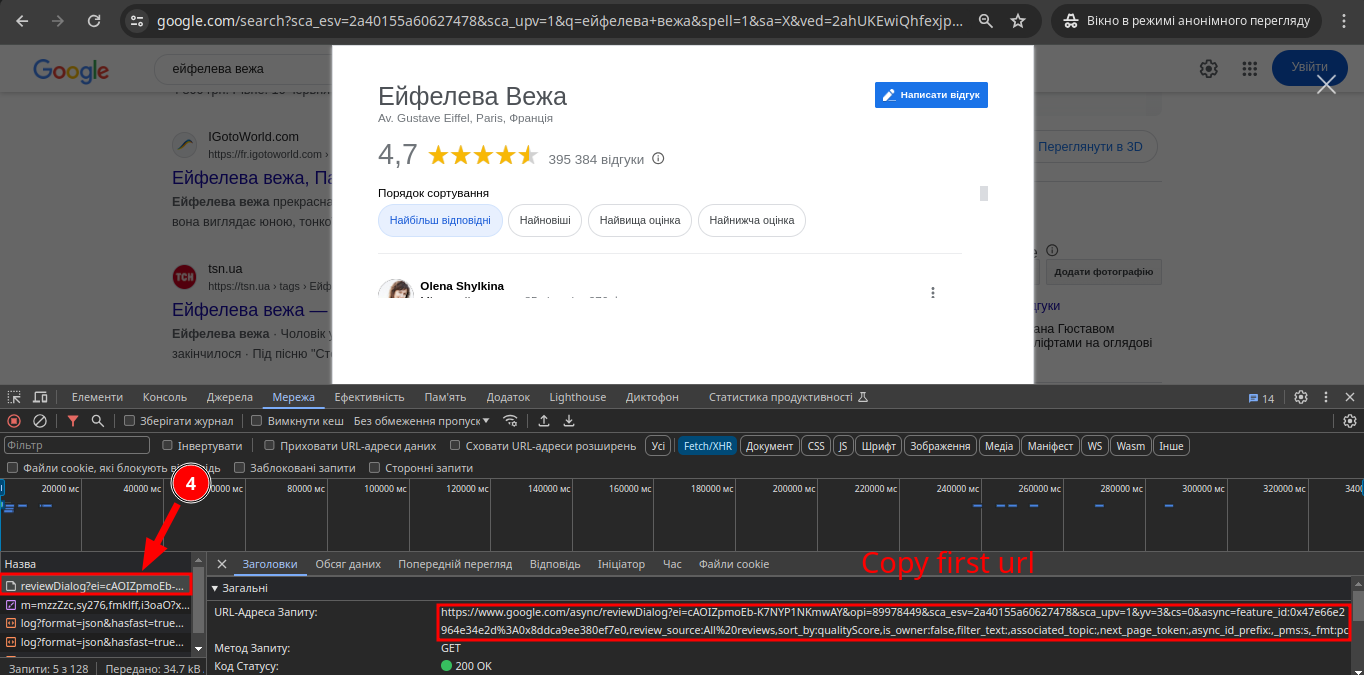Viewport: 1364px width, 675px height.
Task: Click the import HAR upload icon
Action: tap(544, 421)
